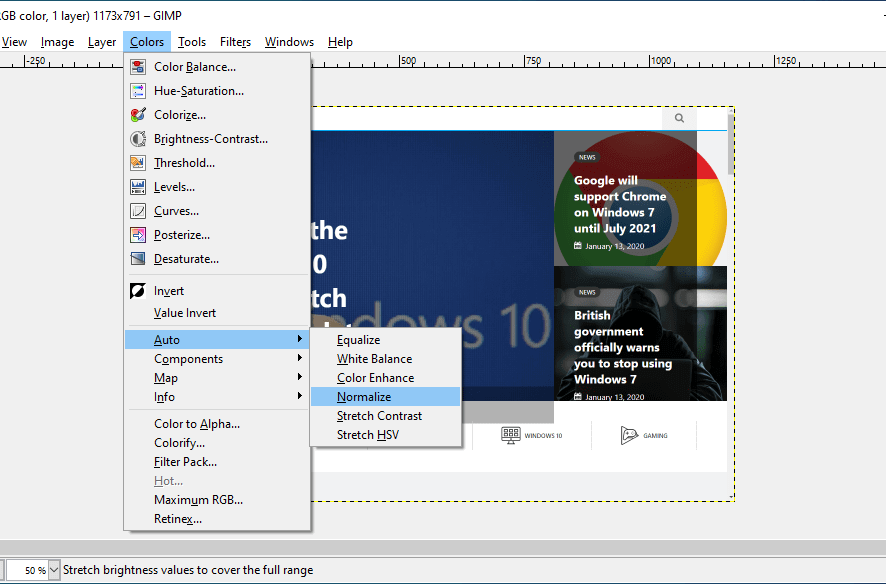
Task: Open the Color Balance dialog
Action: 217,67
